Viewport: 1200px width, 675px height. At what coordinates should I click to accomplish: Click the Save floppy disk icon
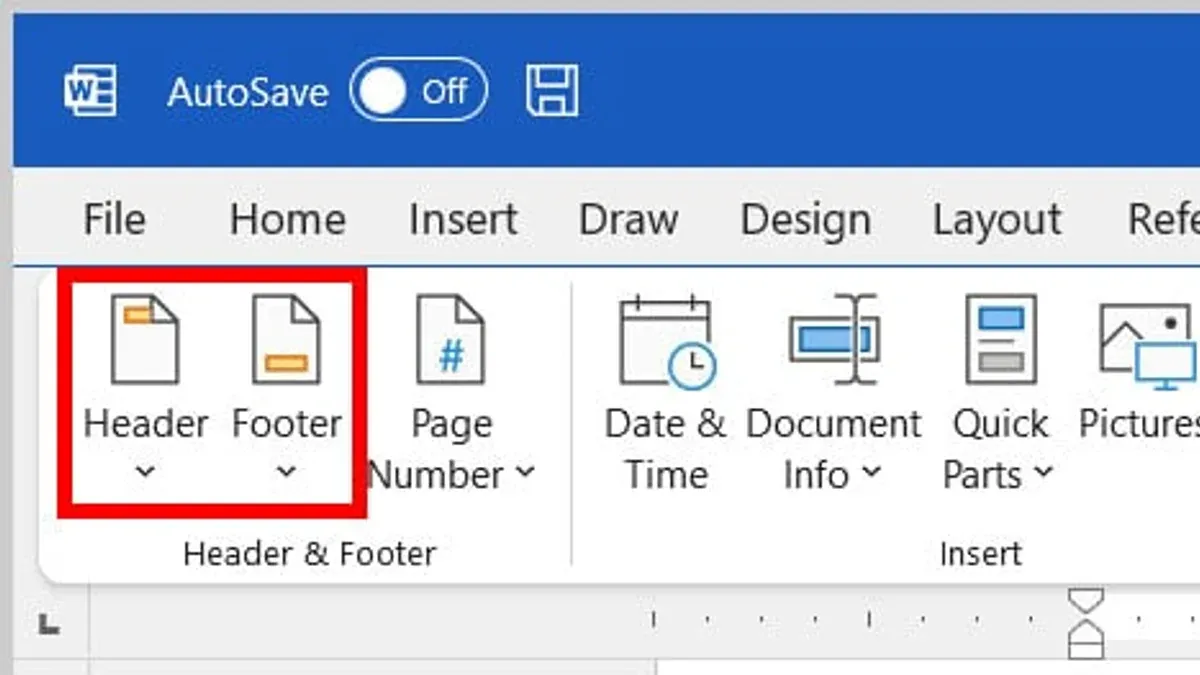pos(552,91)
